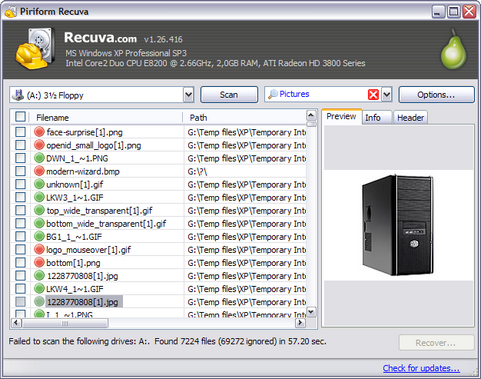This screenshot has height=379, width=481.
Task: Click the horizontal scrollbar left arrow
Action: [16, 323]
